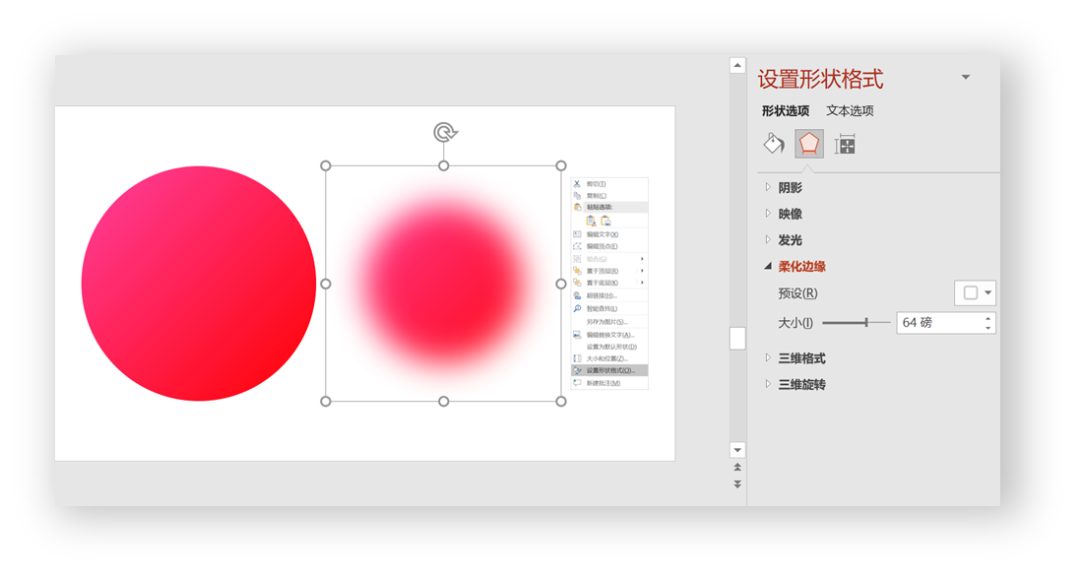The height and width of the screenshot is (576, 1080).
Task: Click the rotation handle above the blurred circle
Action: tap(445, 132)
